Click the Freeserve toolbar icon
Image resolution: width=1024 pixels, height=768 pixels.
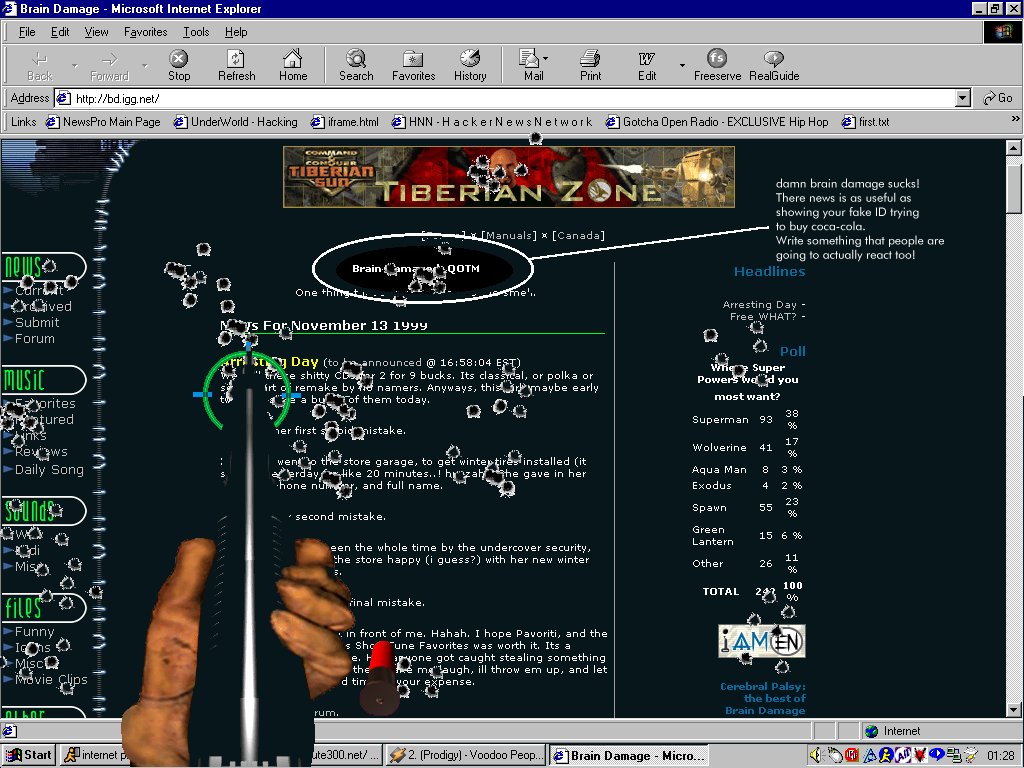coord(717,65)
